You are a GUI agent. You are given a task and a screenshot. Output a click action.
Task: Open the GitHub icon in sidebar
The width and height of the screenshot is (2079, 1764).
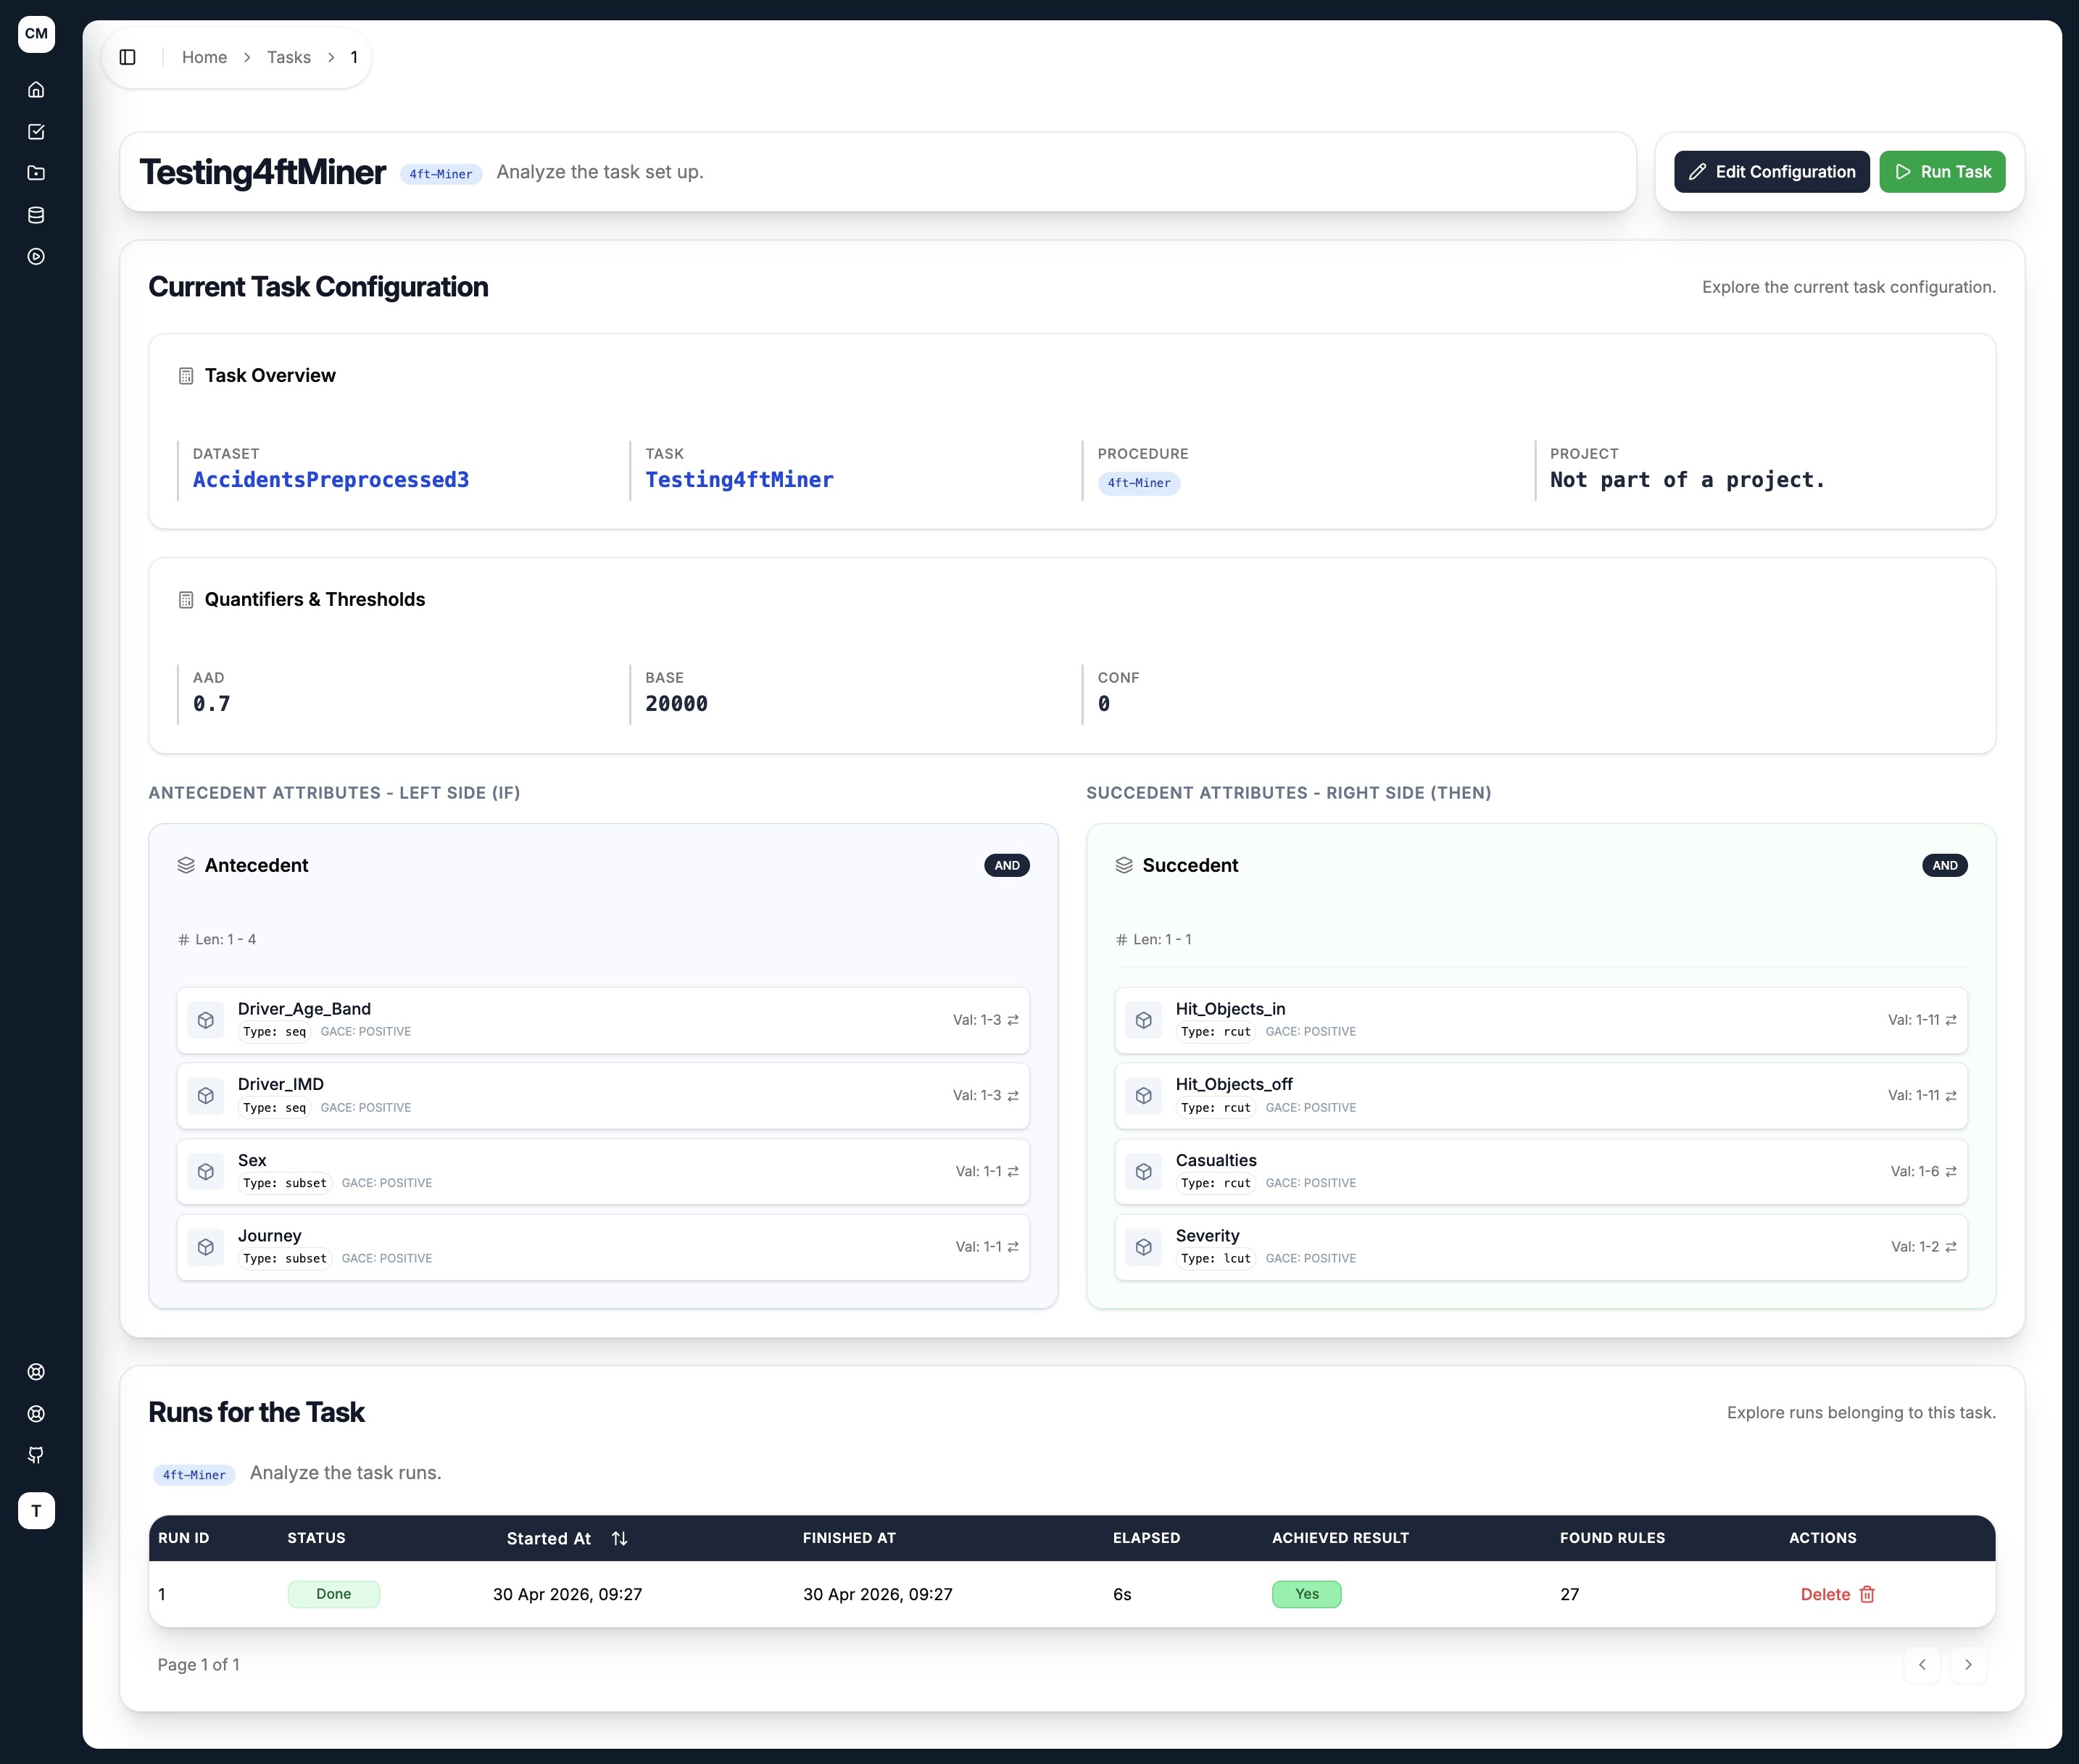tap(36, 1455)
